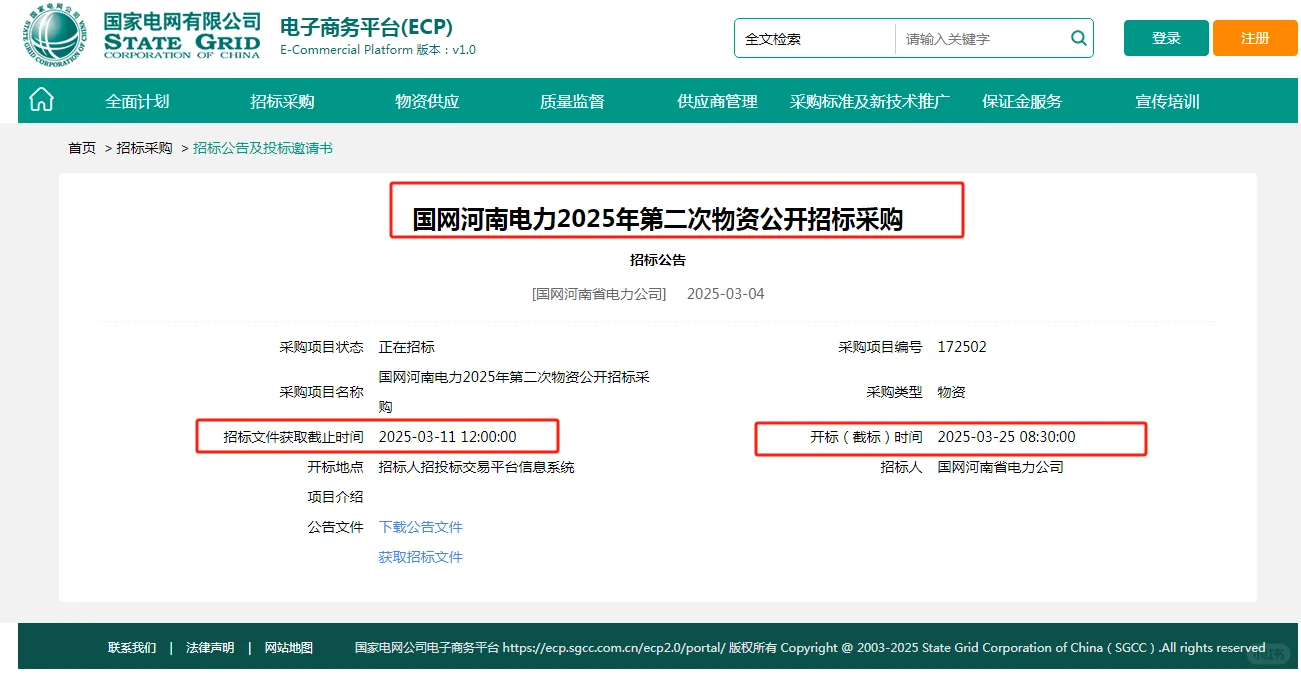Click the 电子商务平台(ECP) heading
Viewport: 1301px width, 675px height.
[x=366, y=26]
